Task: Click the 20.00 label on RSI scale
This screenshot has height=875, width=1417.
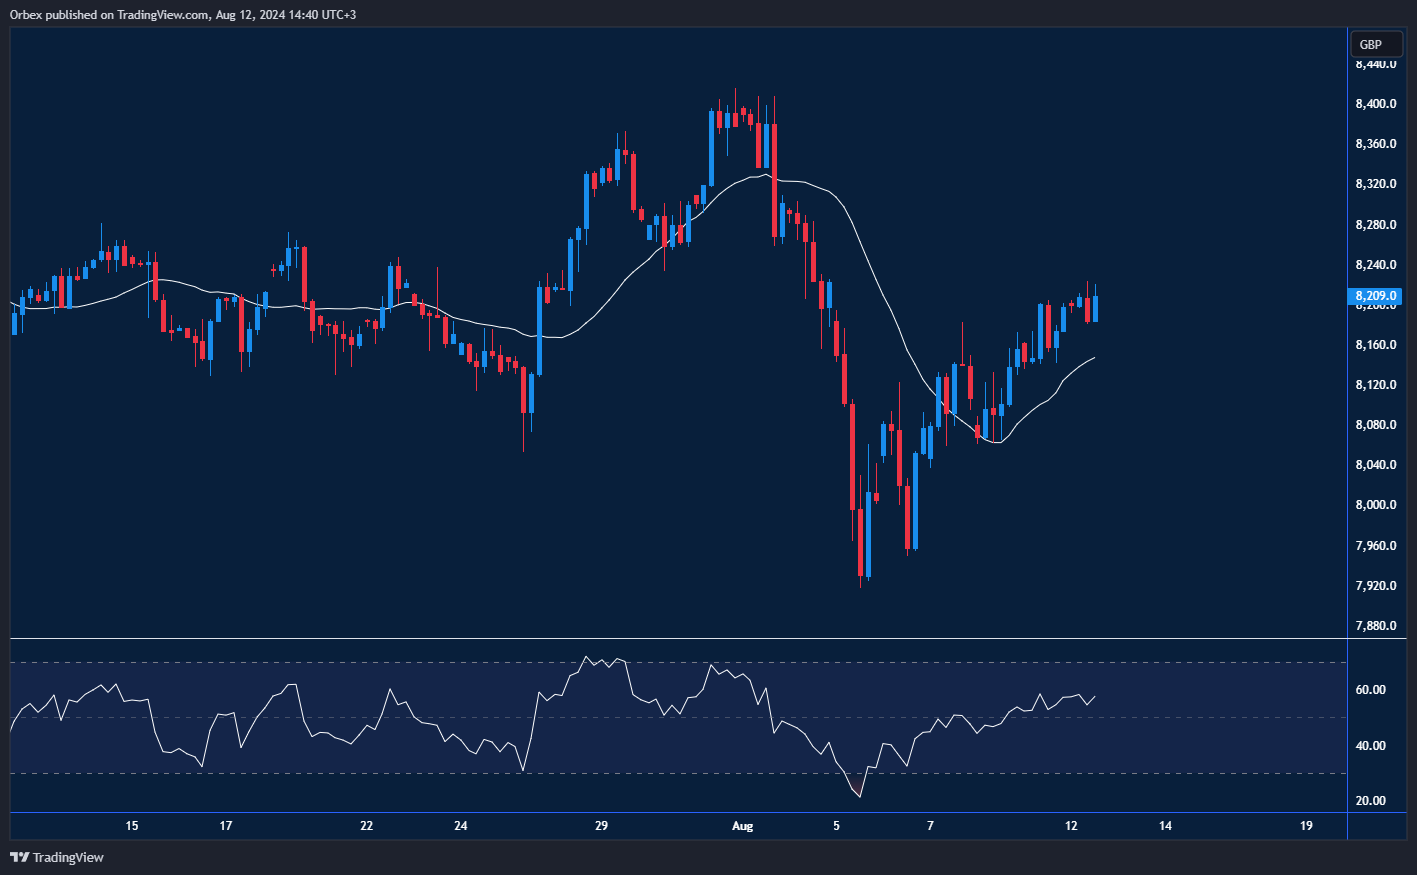Action: [x=1371, y=801]
